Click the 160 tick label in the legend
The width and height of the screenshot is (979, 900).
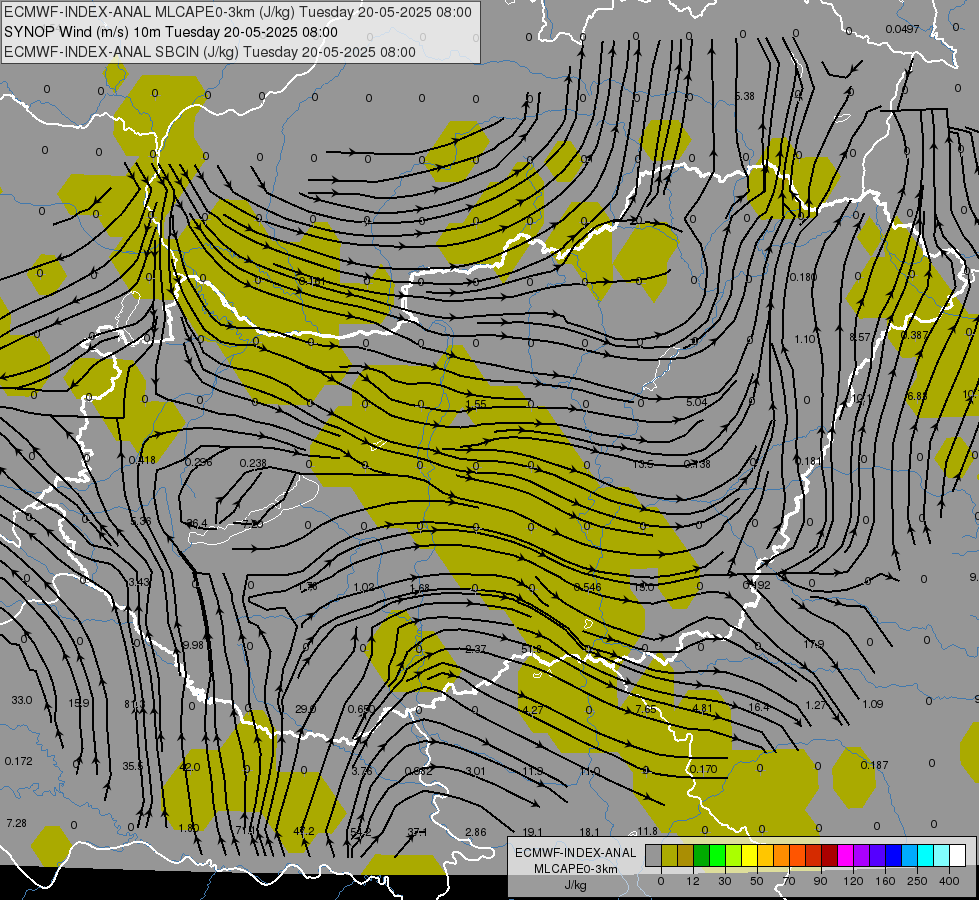[x=885, y=881]
